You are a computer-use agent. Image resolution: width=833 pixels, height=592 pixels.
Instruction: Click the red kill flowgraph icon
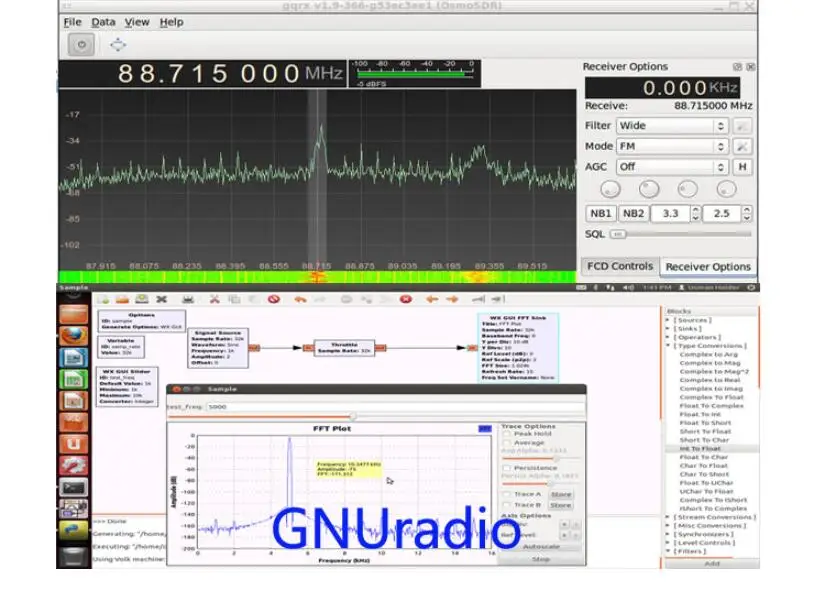tap(406, 300)
